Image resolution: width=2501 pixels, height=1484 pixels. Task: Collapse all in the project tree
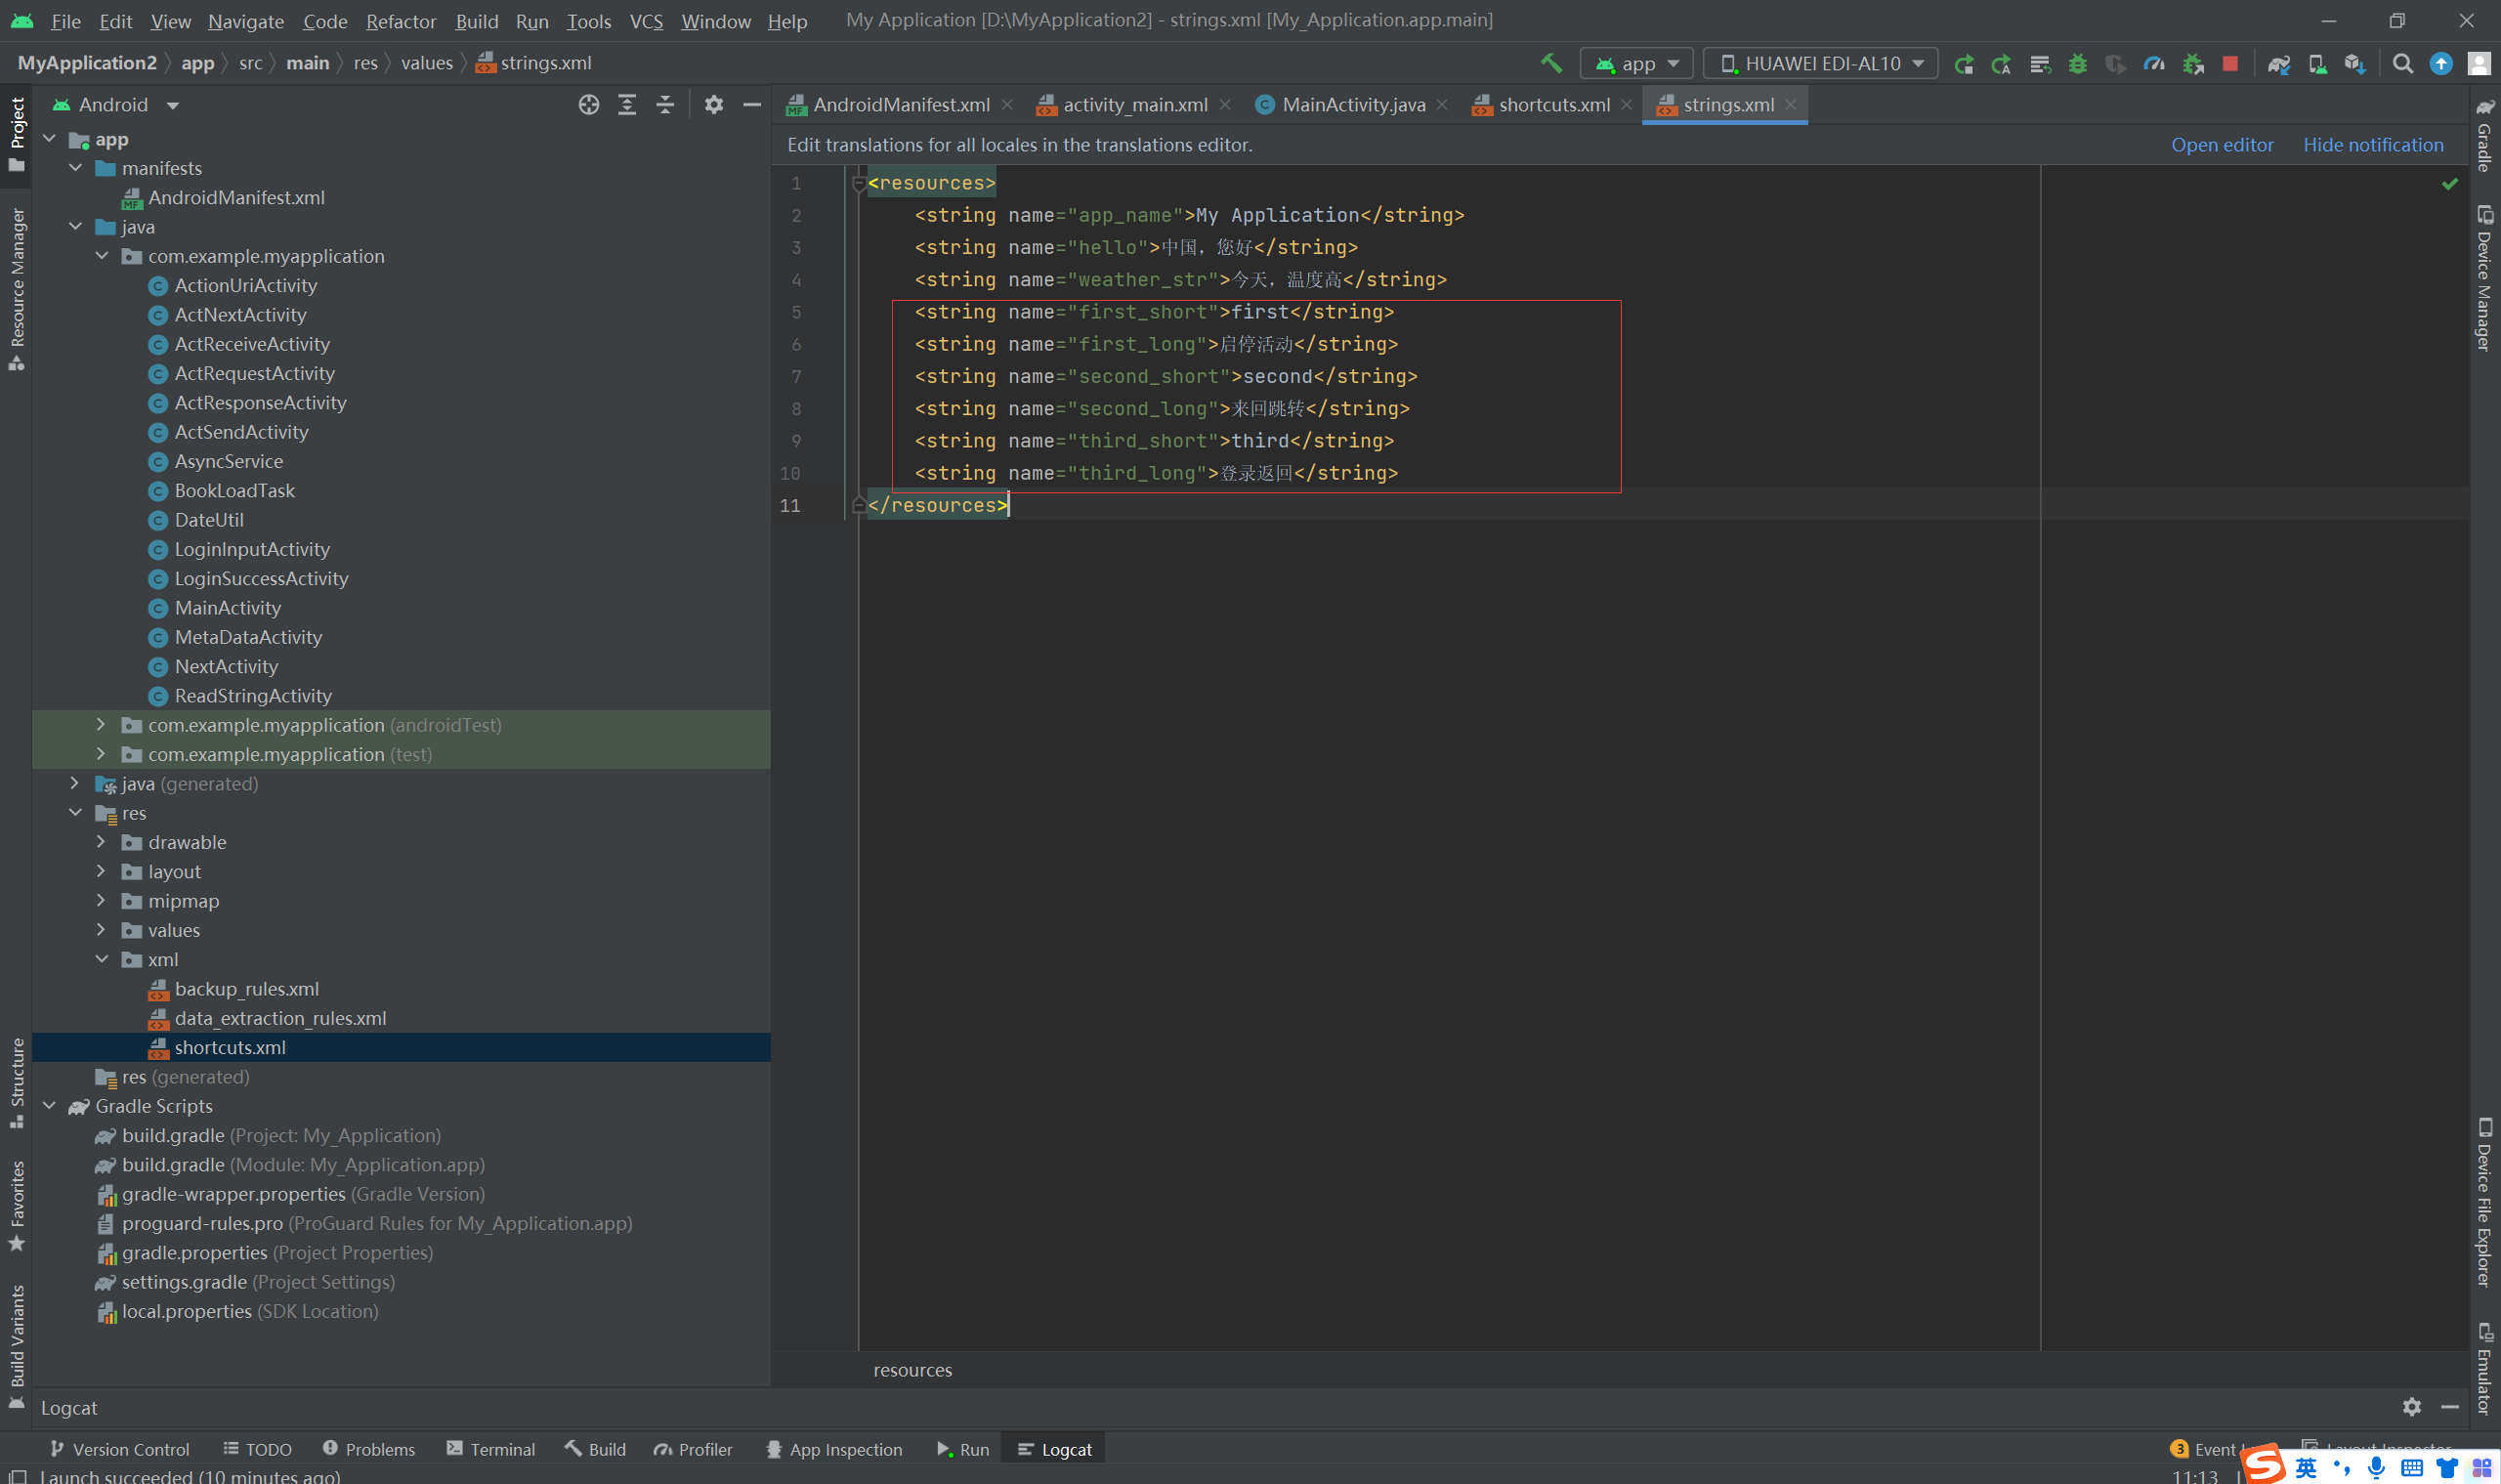point(665,105)
